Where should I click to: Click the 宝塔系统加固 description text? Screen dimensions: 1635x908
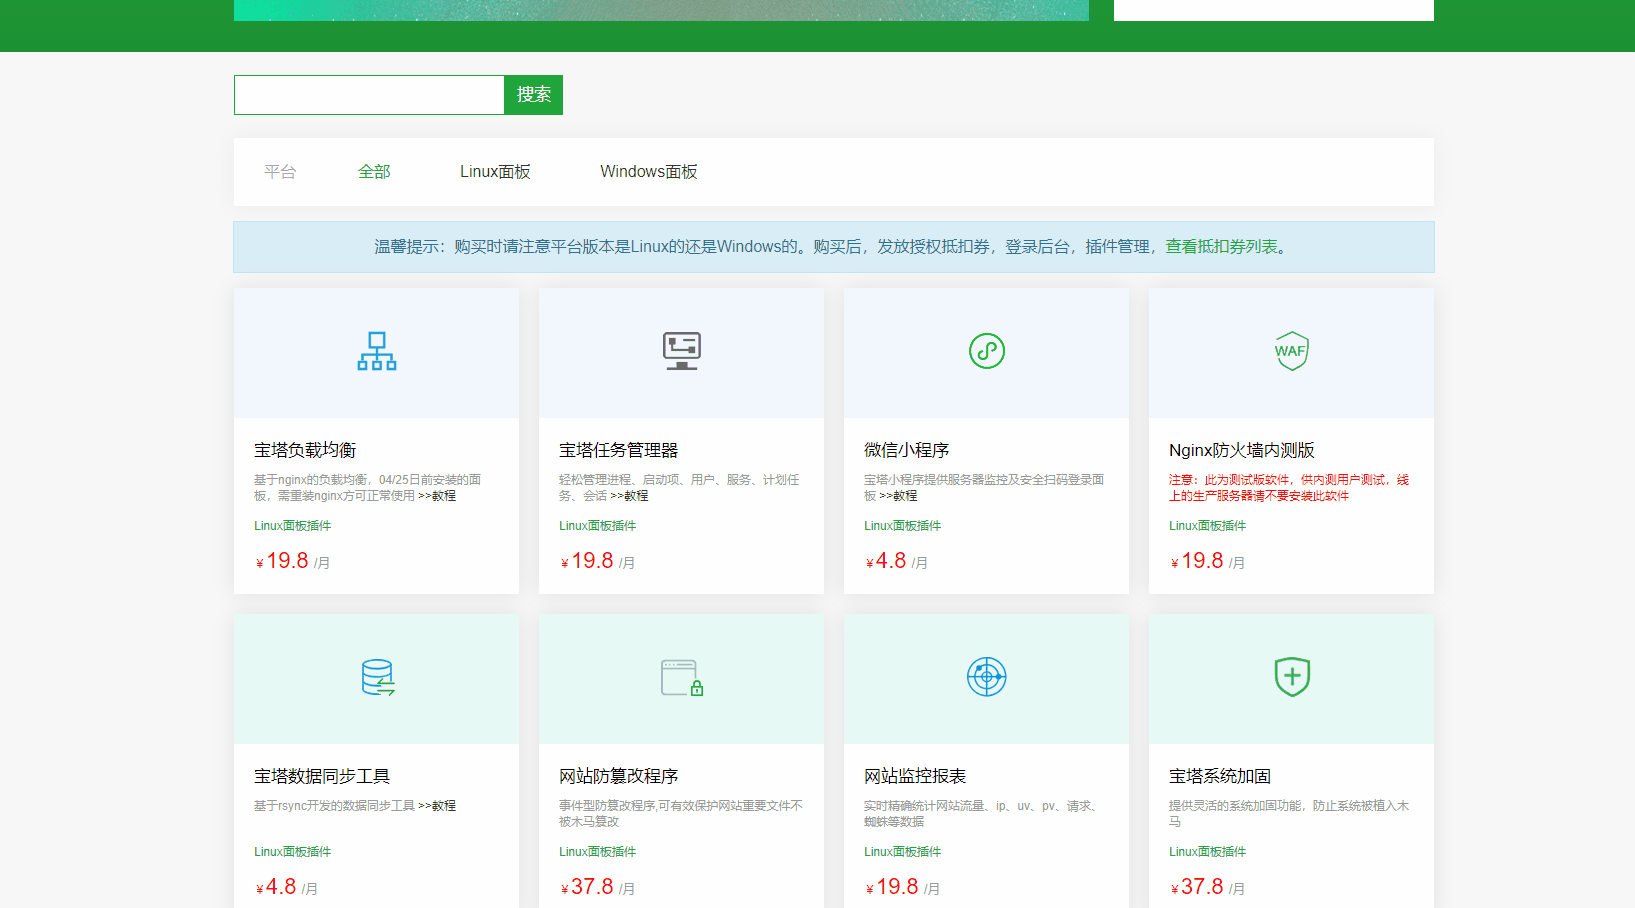pos(1289,814)
